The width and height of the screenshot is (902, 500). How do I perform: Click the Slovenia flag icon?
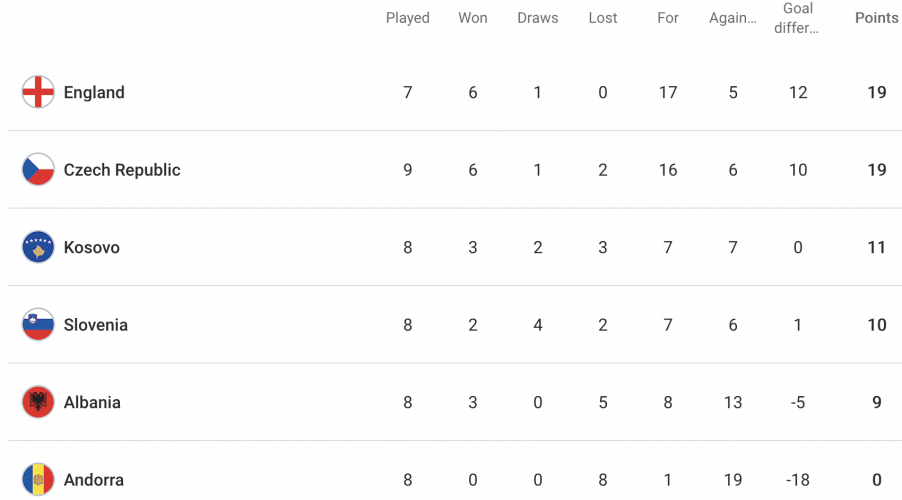pos(38,325)
